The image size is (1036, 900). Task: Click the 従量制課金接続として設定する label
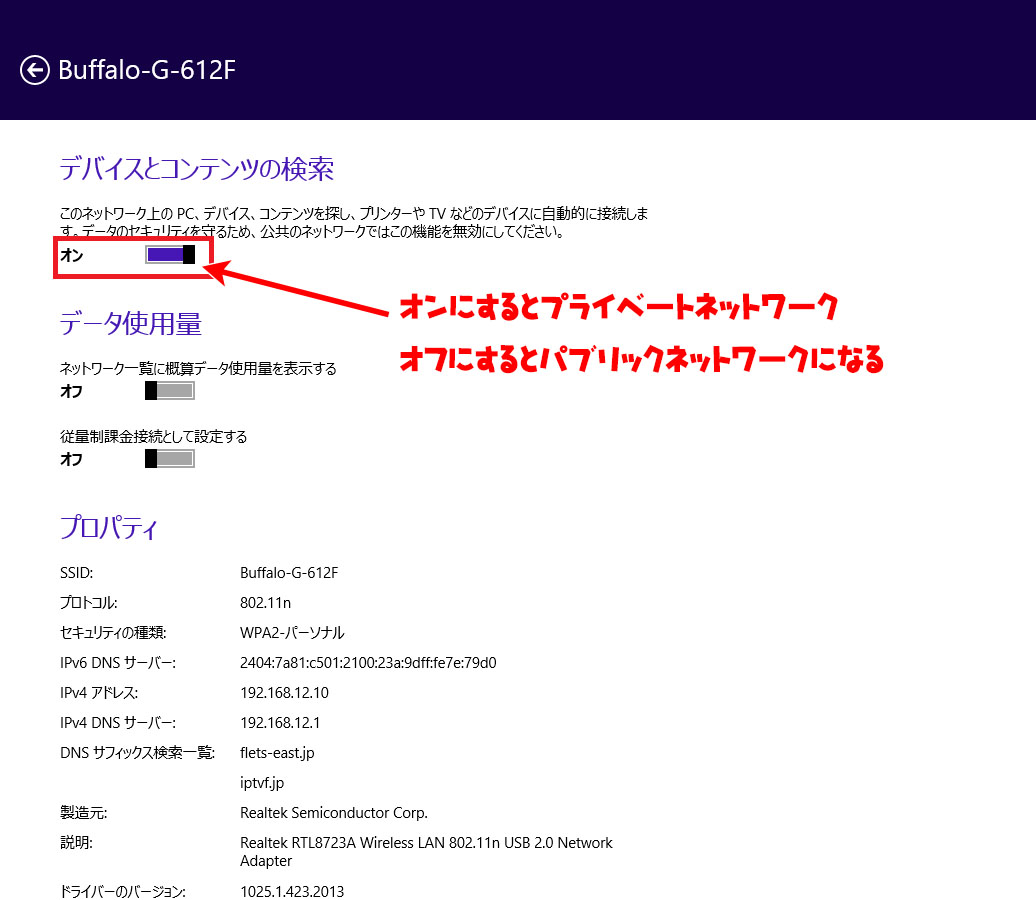click(153, 437)
